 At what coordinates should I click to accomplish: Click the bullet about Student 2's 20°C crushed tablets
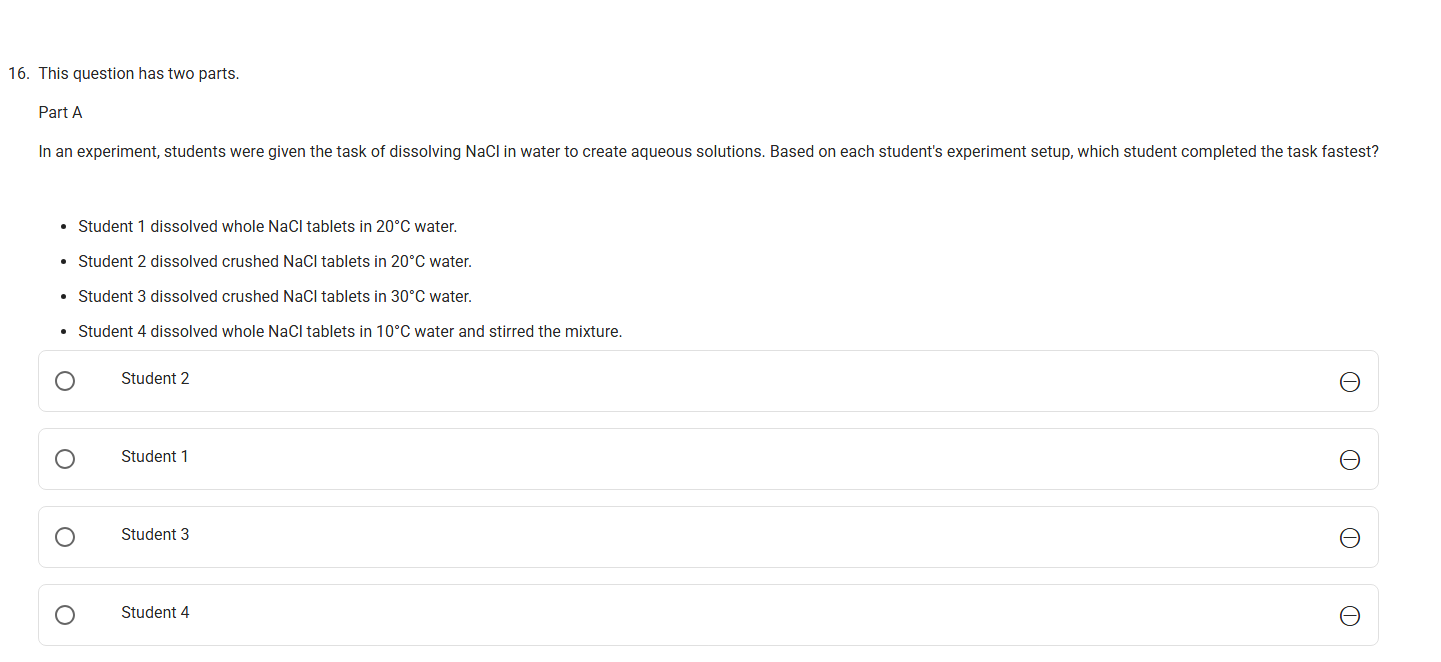pyautogui.click(x=274, y=262)
